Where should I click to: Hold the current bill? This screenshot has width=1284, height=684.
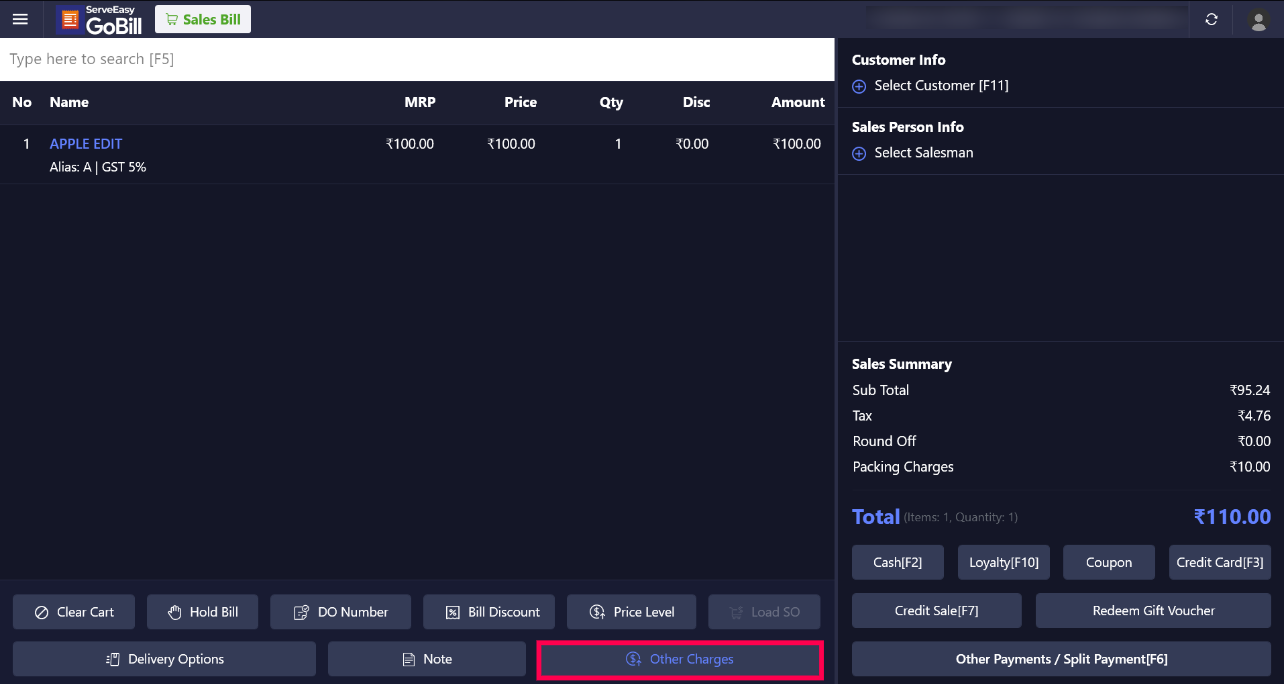204,612
